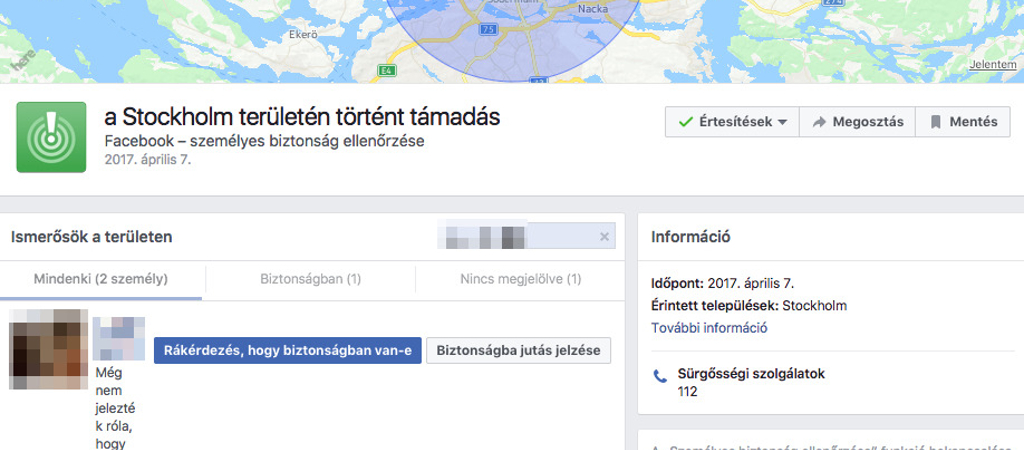This screenshot has height=450, width=1024.
Task: Click the emergency number 112
Action: [x=688, y=392]
